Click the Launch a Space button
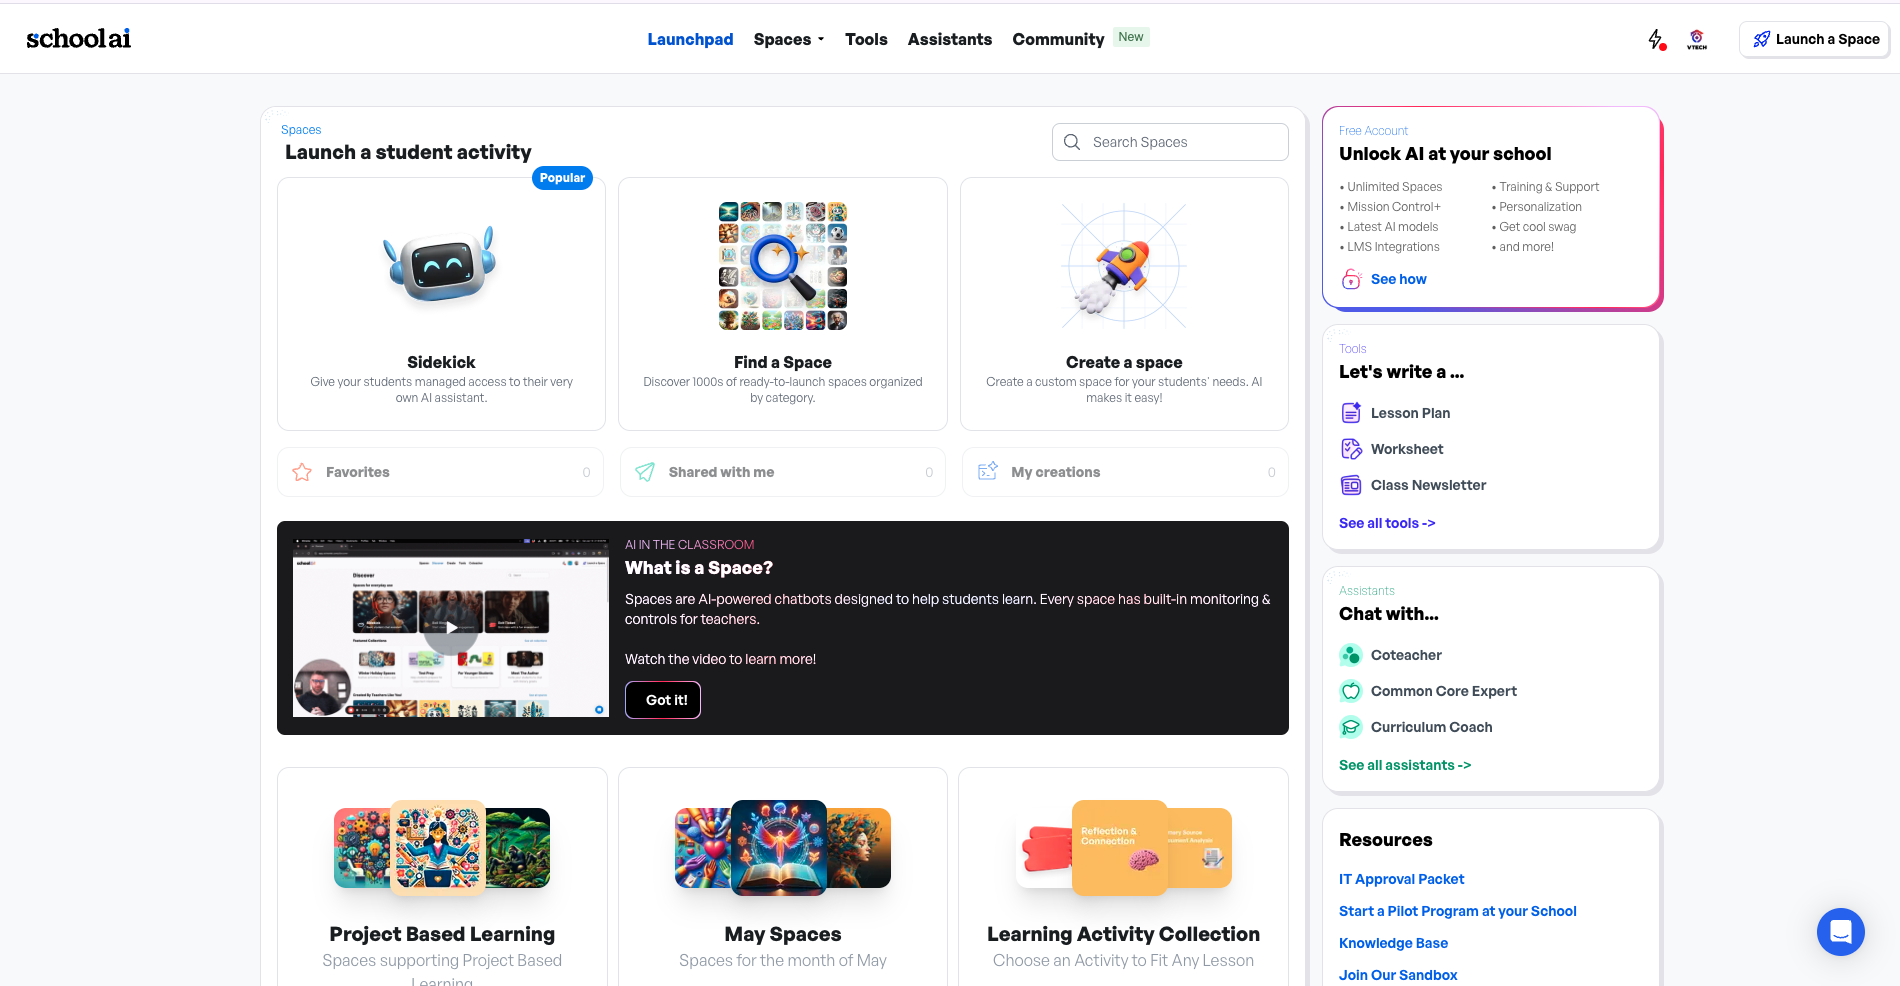Screen dimensions: 1900x986 pyautogui.click(x=1815, y=39)
